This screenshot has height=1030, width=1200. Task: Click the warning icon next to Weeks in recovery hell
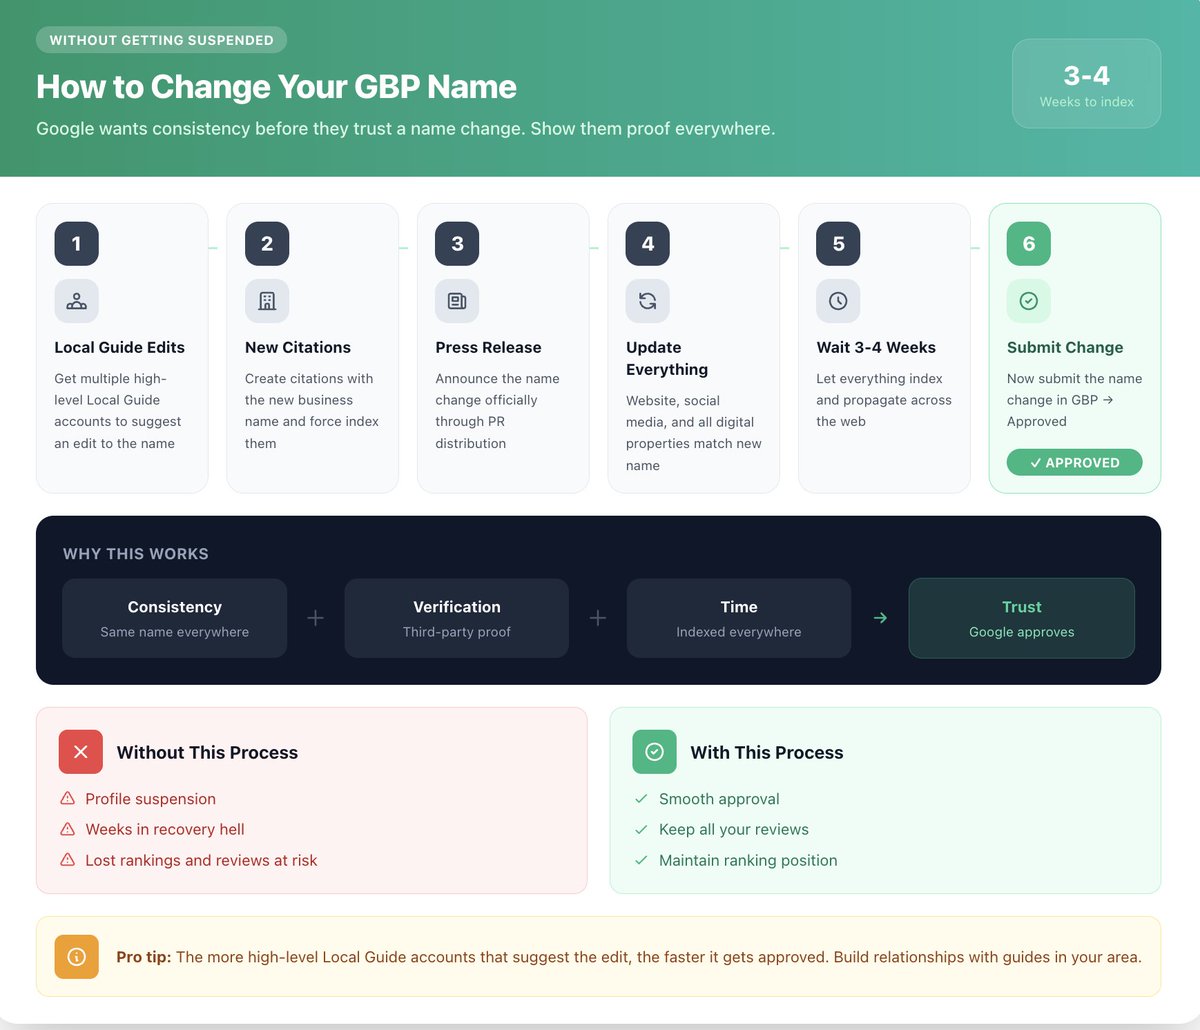coord(68,829)
